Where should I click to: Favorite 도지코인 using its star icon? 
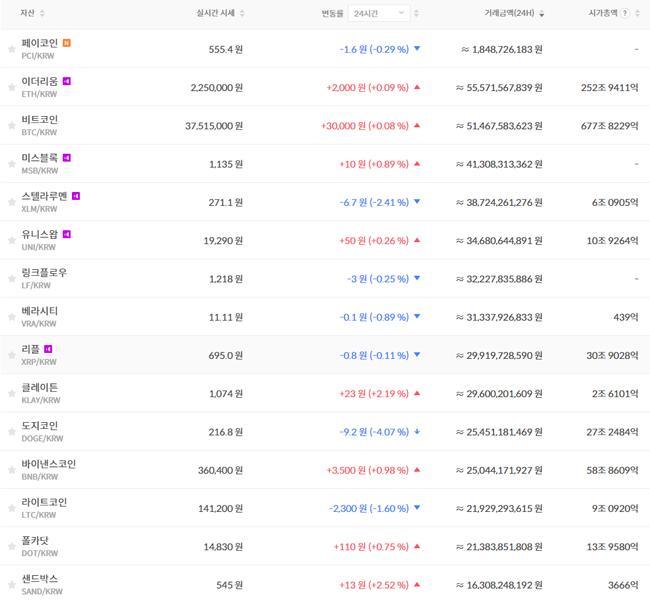click(12, 432)
